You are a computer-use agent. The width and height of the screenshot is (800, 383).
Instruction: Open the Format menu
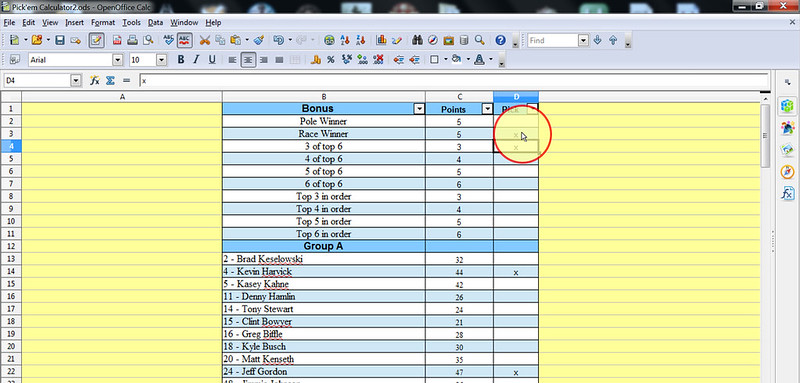(103, 22)
